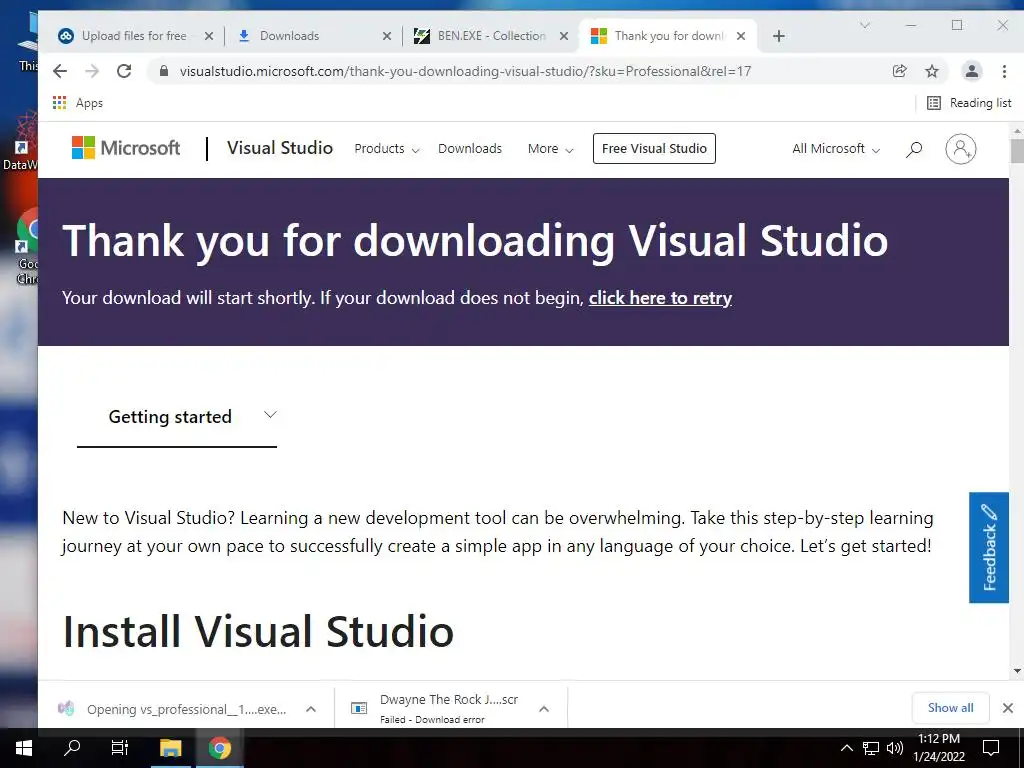Open Windows Start menu

24,748
